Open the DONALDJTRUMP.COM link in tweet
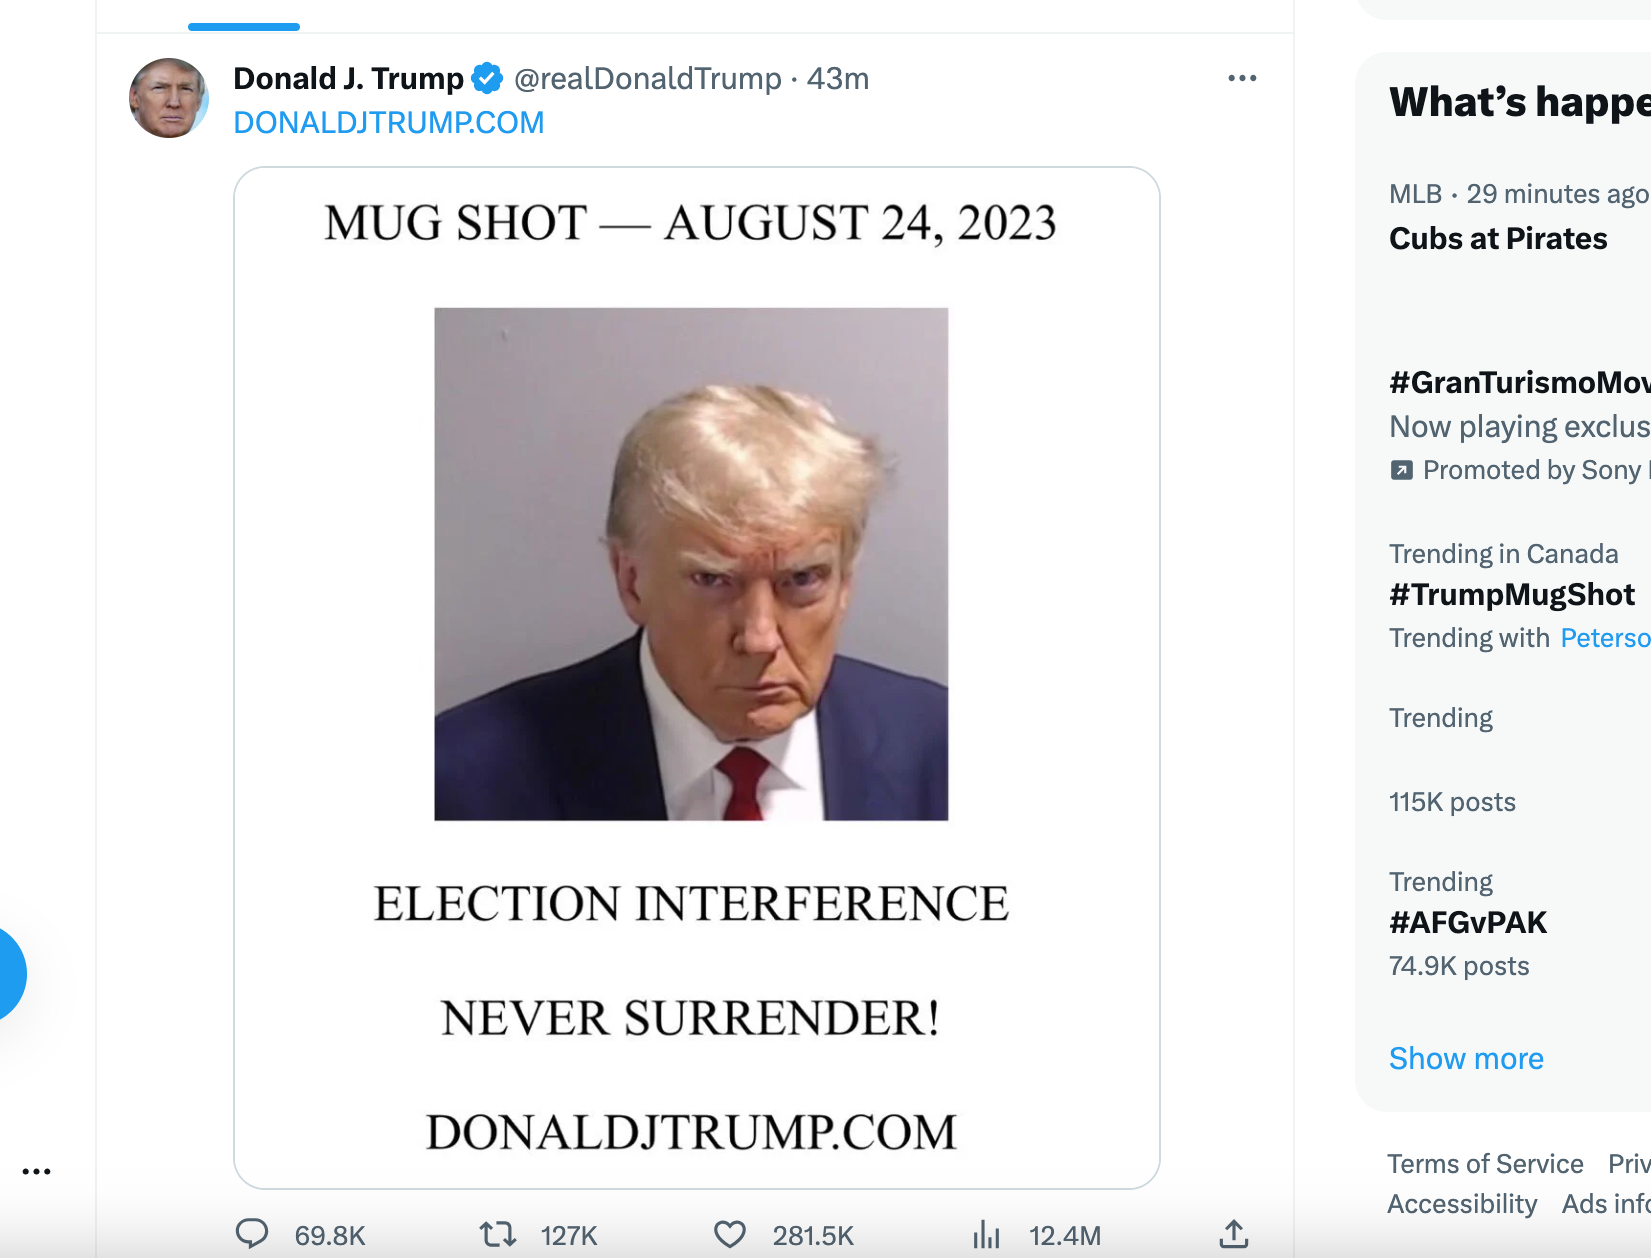The width and height of the screenshot is (1651, 1258). point(388,122)
